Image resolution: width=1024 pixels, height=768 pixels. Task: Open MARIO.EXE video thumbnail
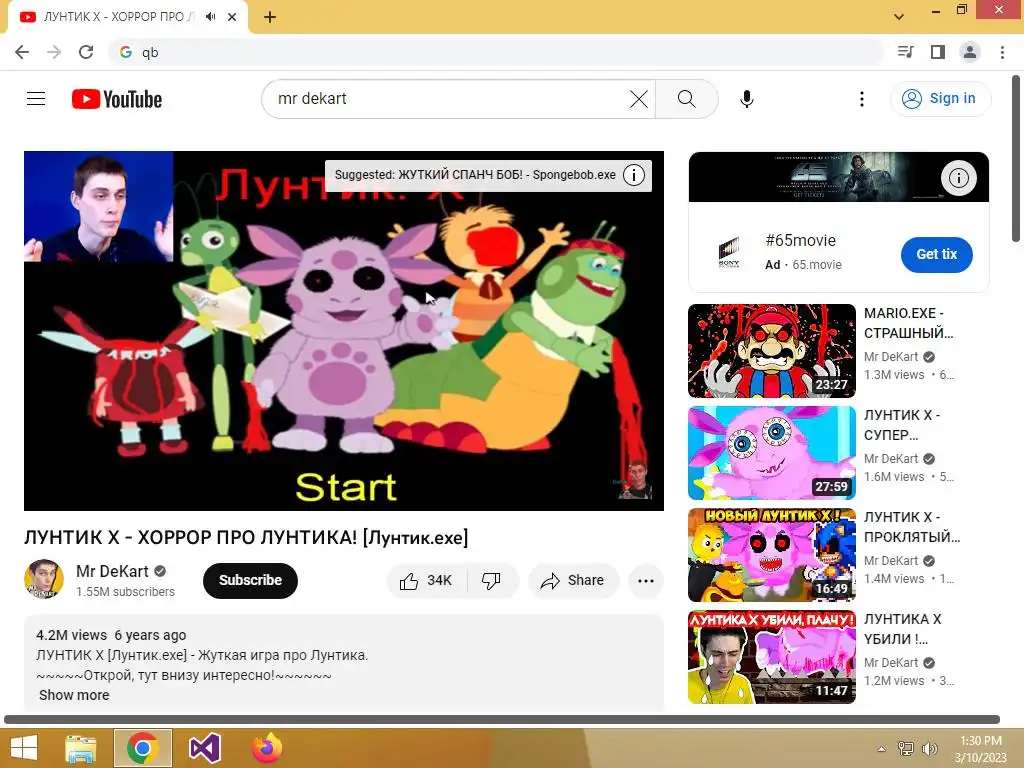point(771,351)
